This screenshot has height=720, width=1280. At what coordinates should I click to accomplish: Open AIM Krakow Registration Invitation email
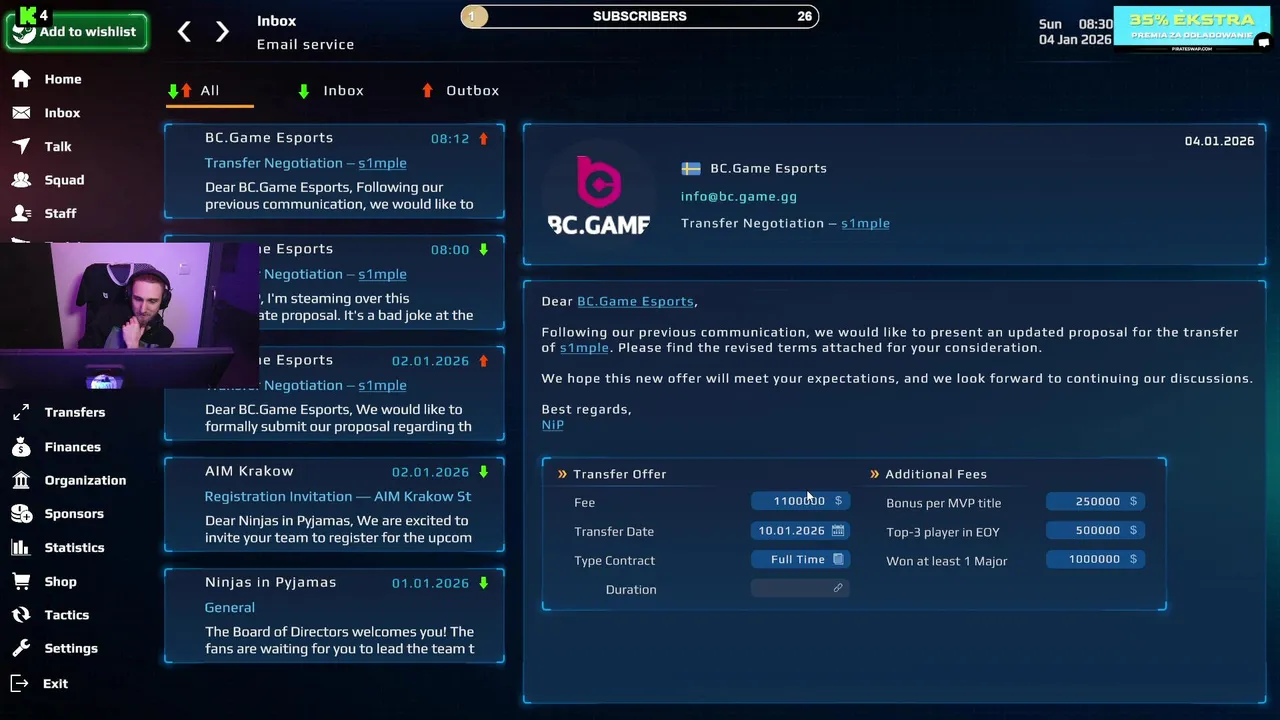pyautogui.click(x=335, y=504)
